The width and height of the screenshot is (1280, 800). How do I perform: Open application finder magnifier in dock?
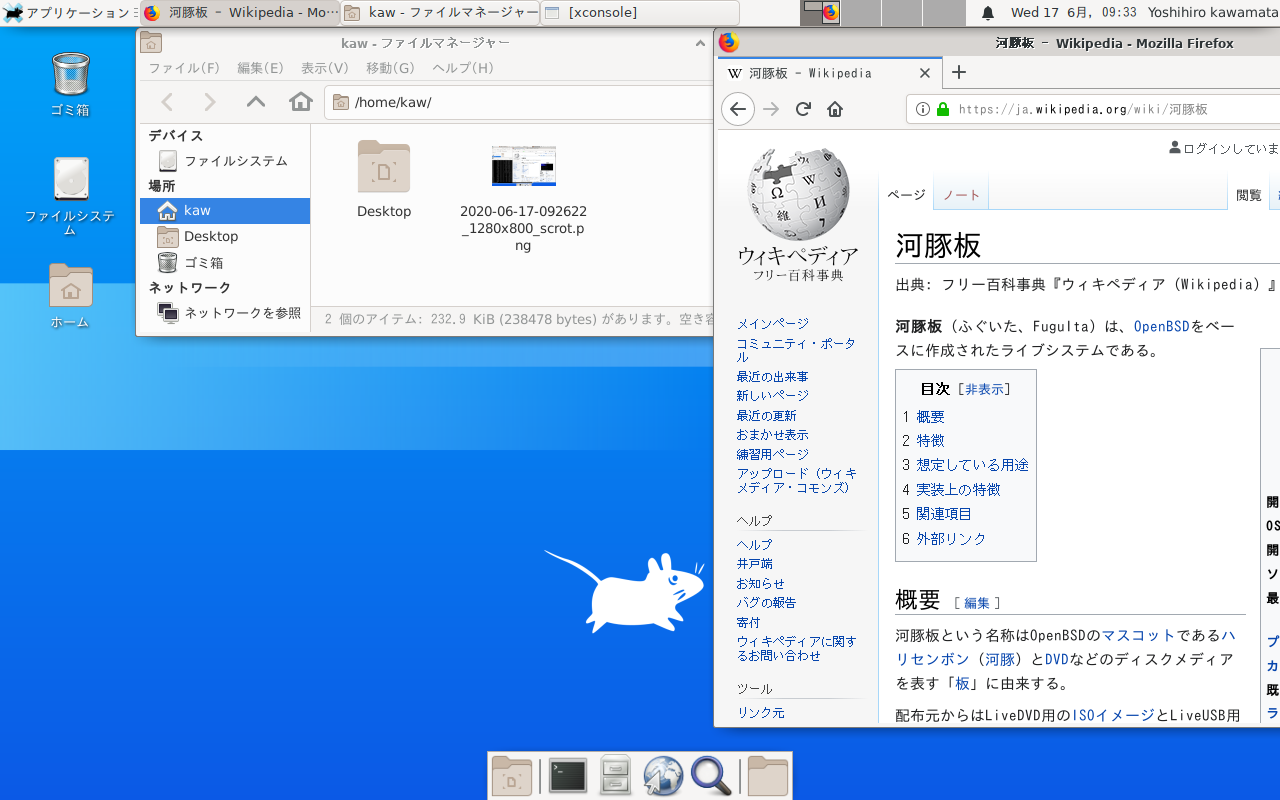[711, 776]
